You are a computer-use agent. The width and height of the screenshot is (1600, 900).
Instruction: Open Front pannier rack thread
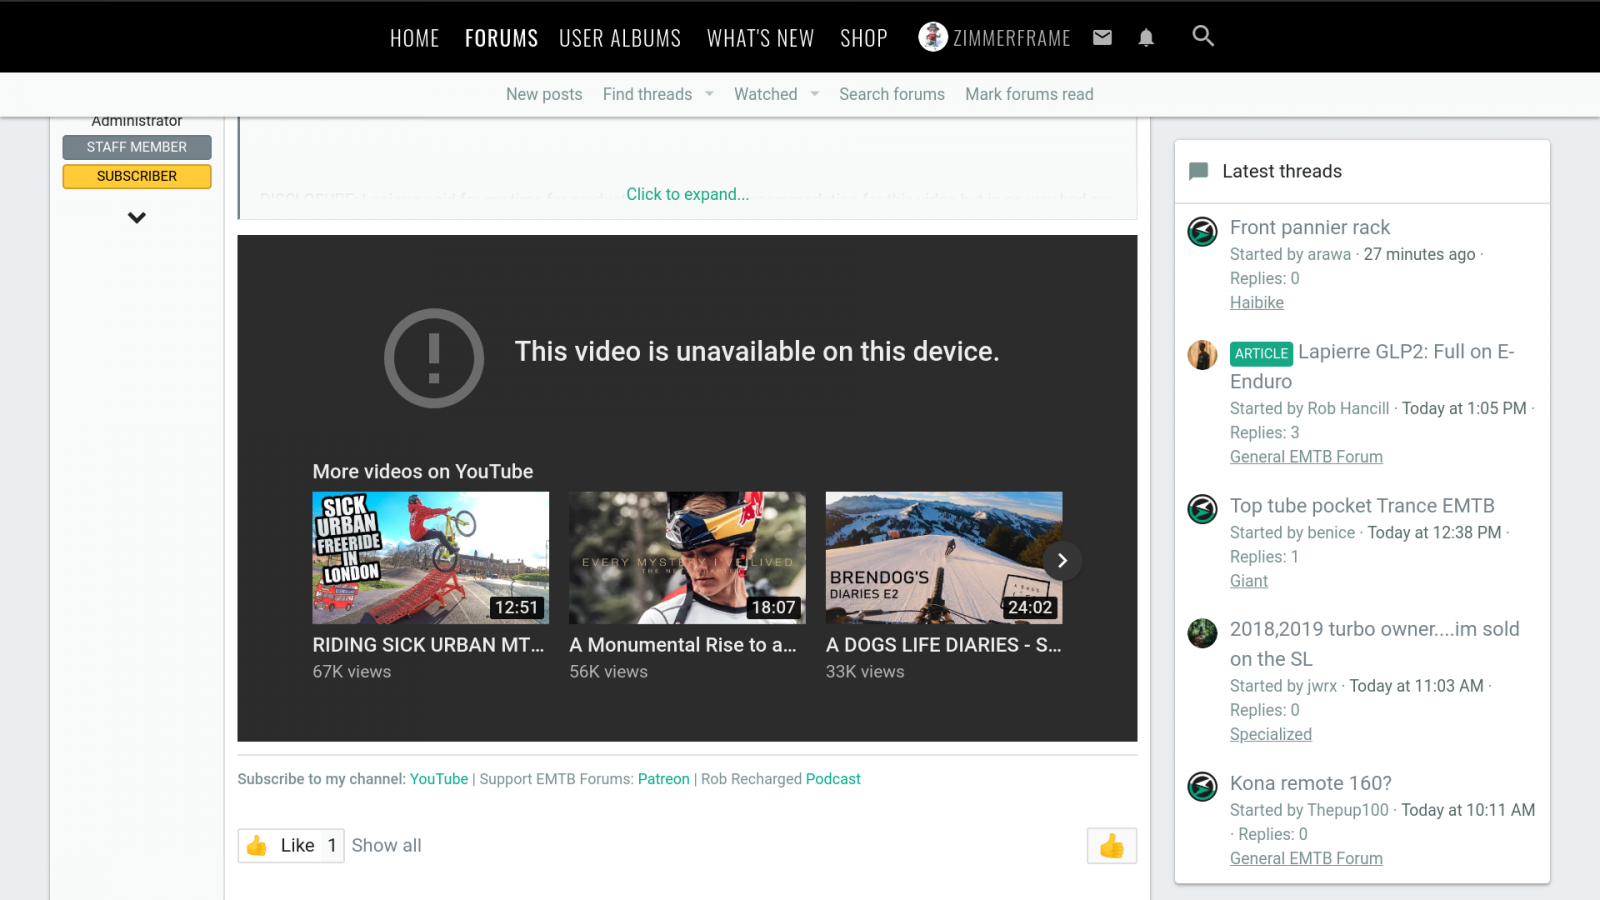coord(1310,227)
